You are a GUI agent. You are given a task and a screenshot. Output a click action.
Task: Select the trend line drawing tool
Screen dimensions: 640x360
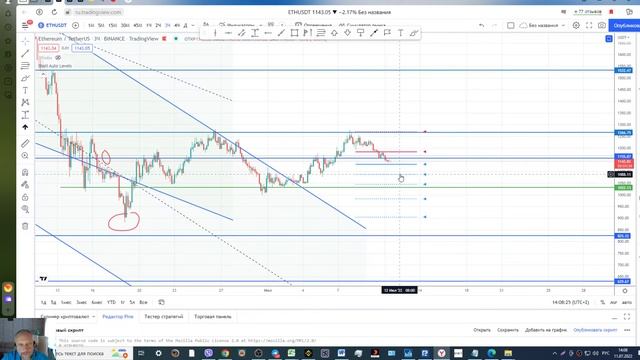25,53
